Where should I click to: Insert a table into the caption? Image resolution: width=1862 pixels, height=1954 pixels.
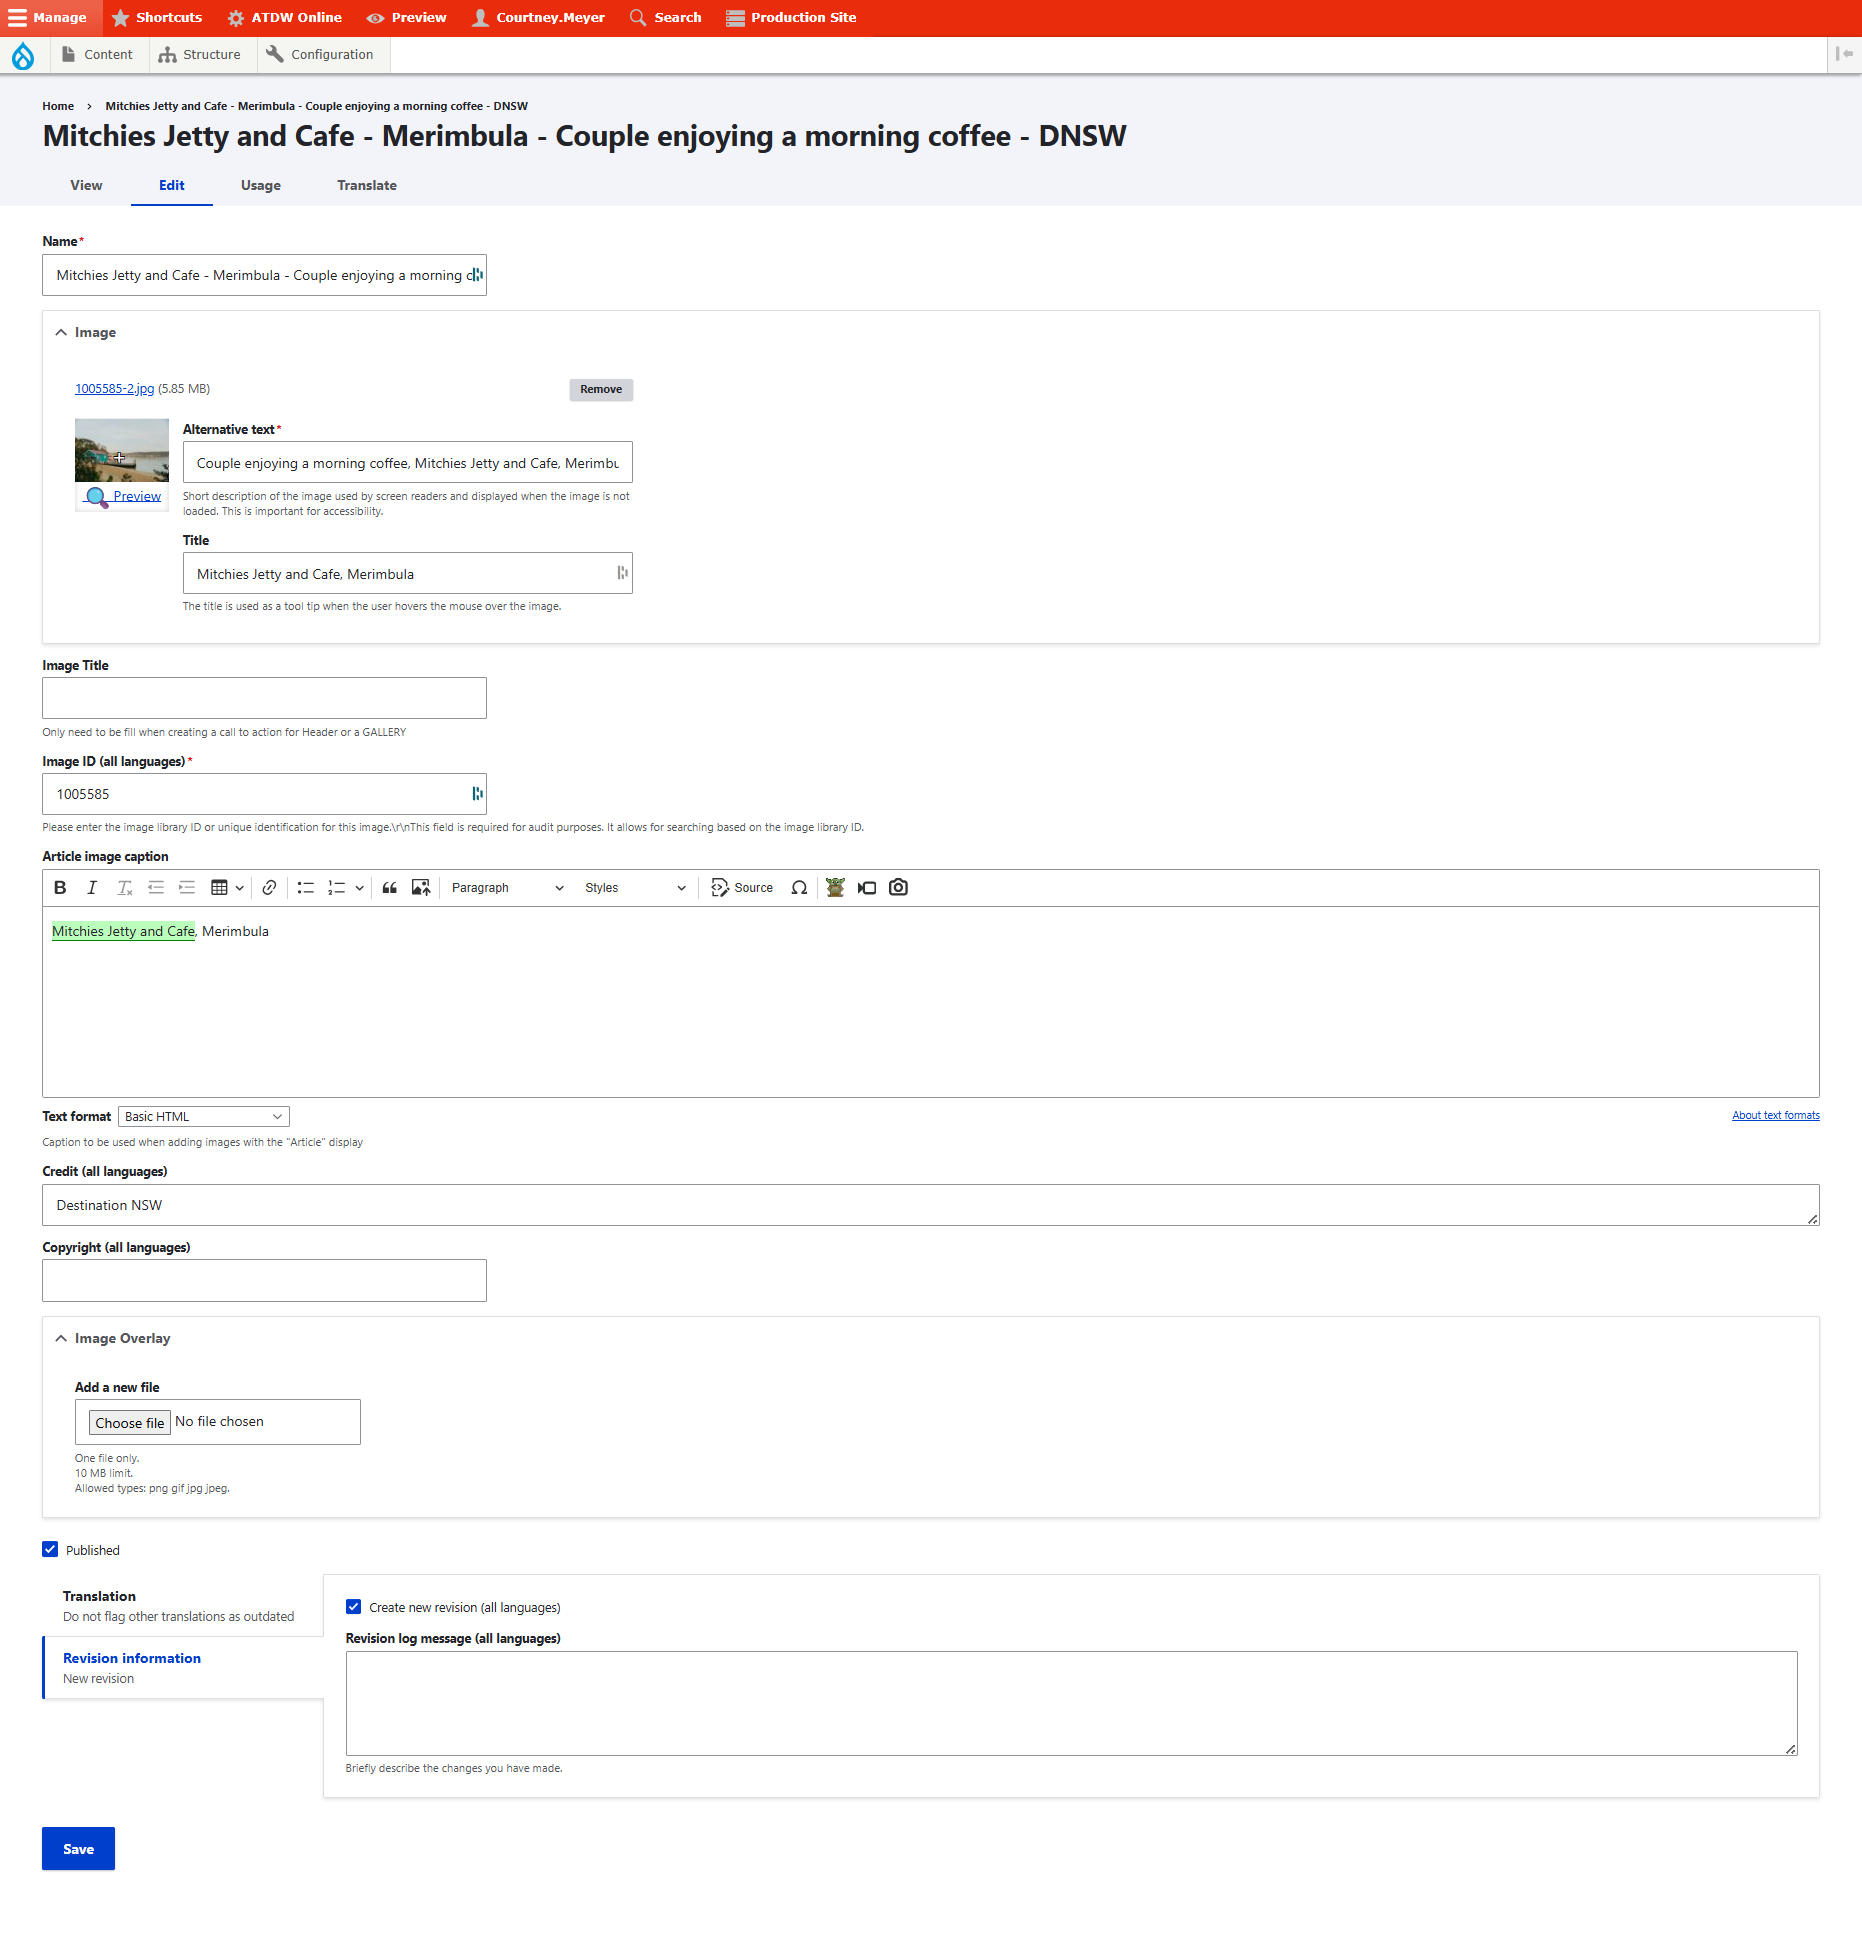pyautogui.click(x=220, y=887)
